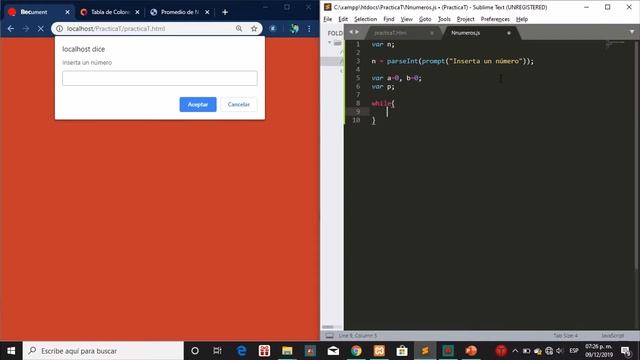Click the Chrome address bar URL
Screen dimensions: 640x360
116,29
